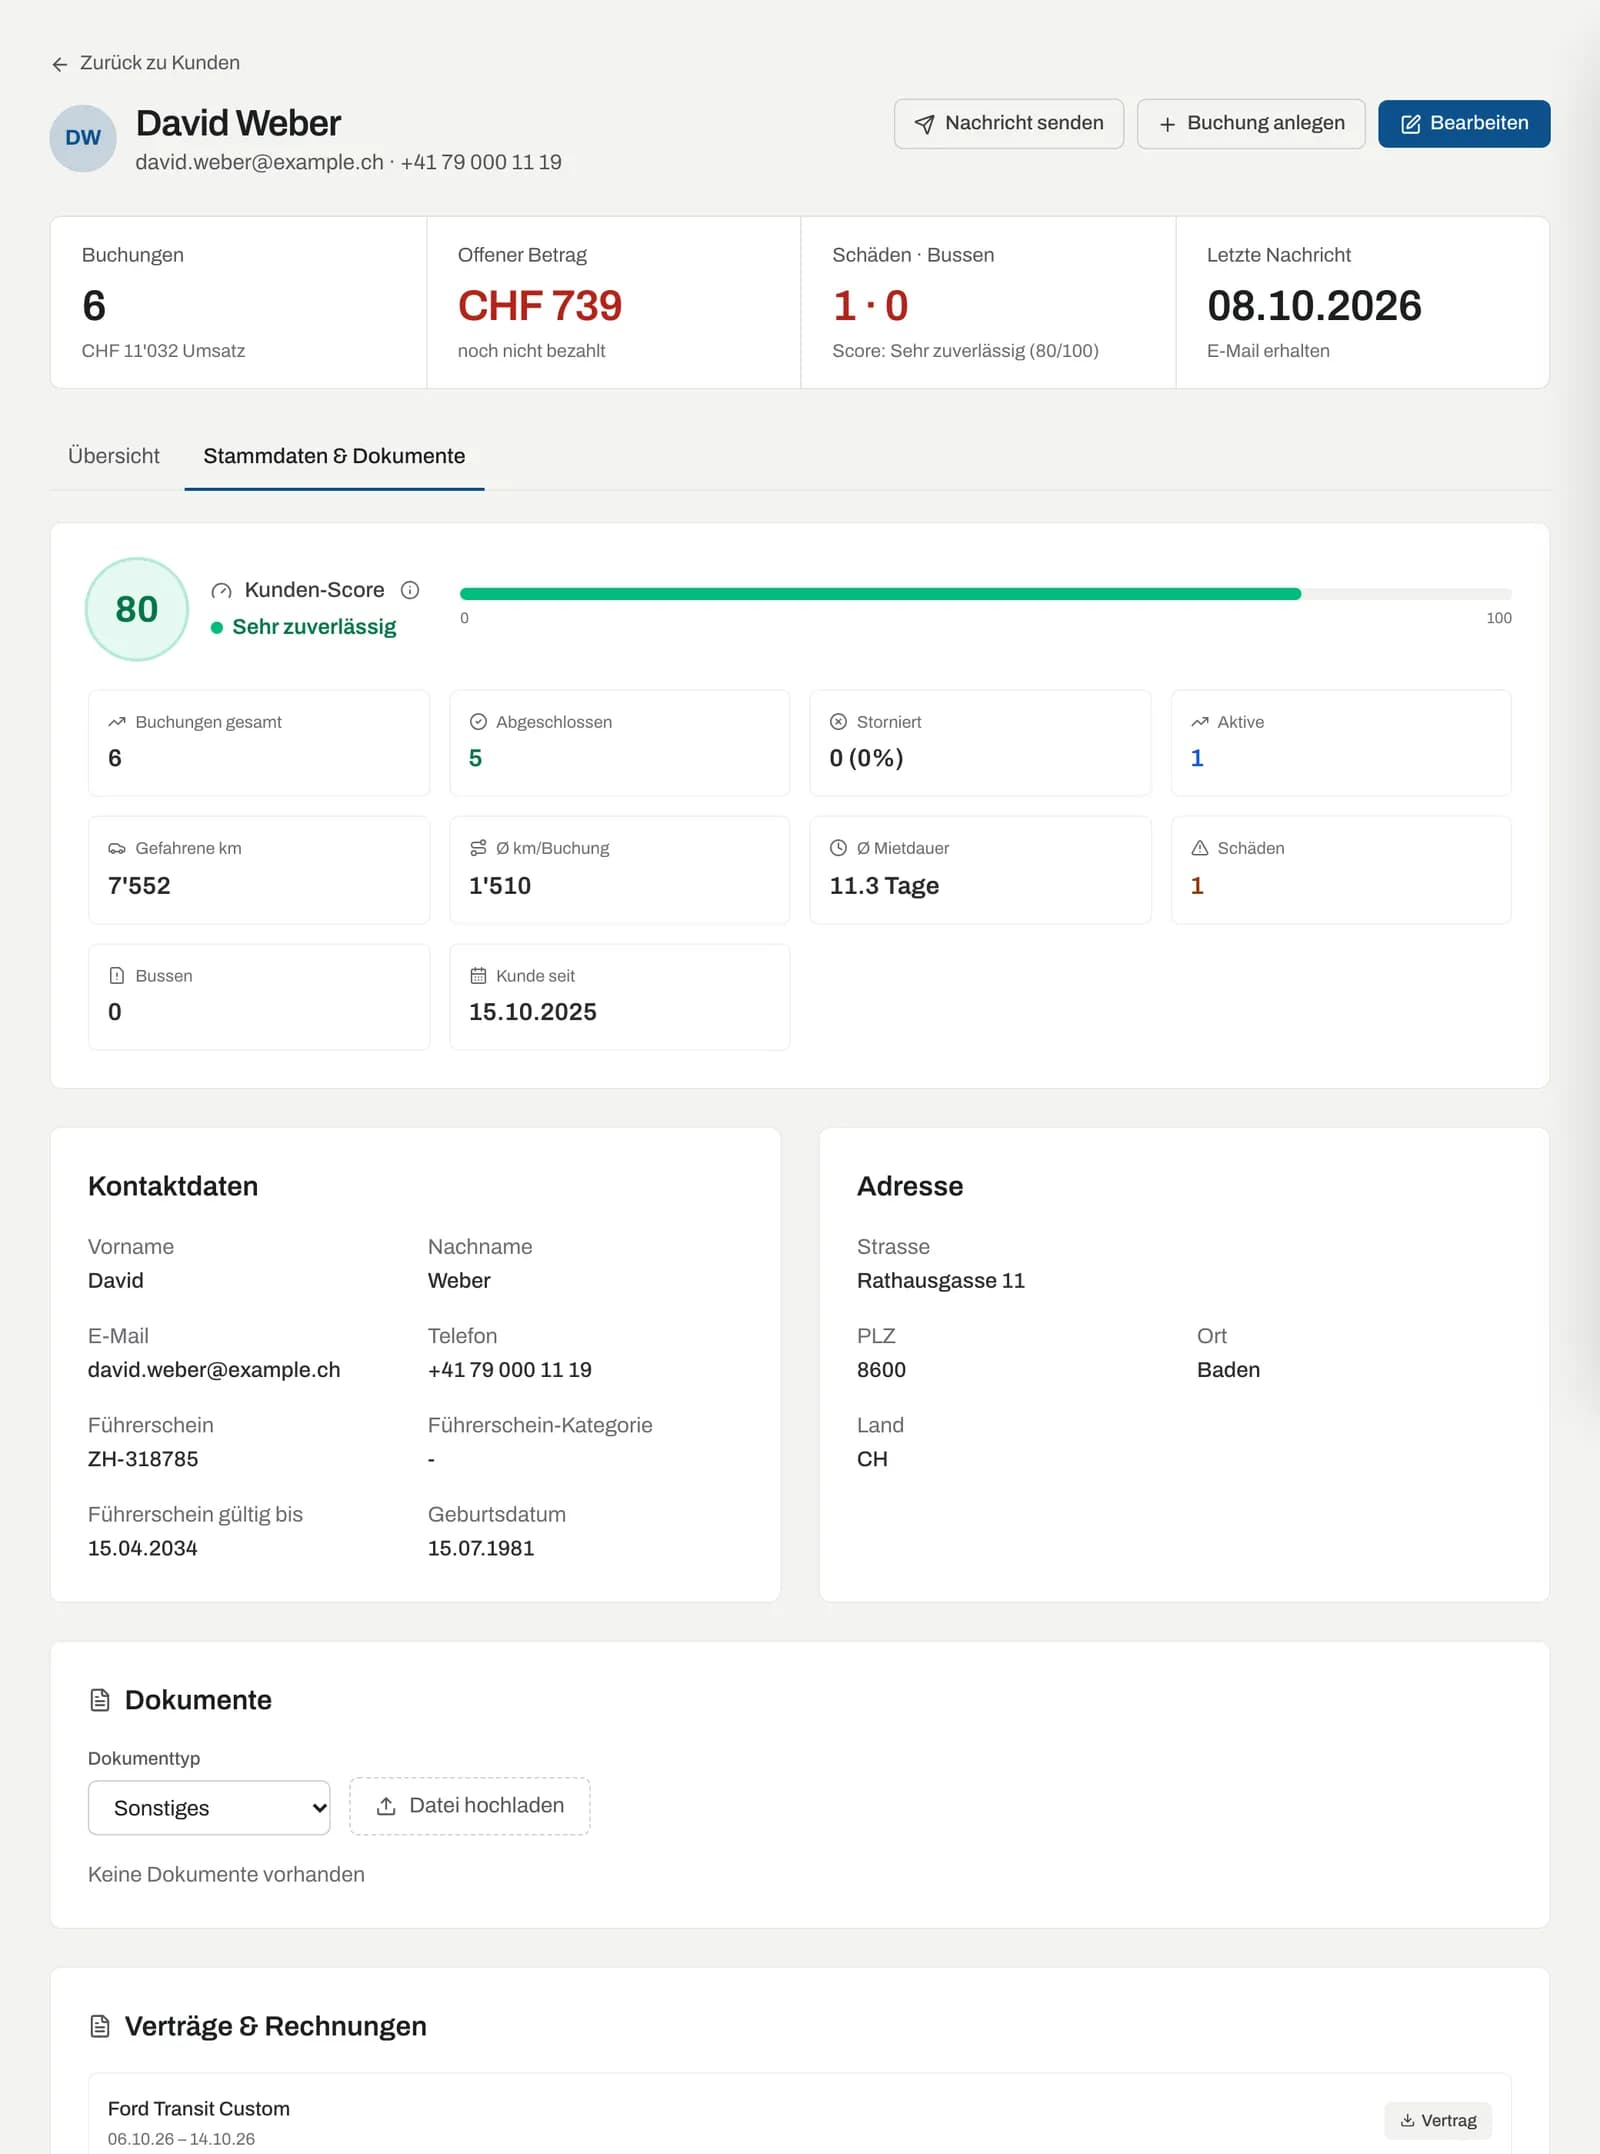Select the Stammdaten & Dokumente tab

click(334, 456)
